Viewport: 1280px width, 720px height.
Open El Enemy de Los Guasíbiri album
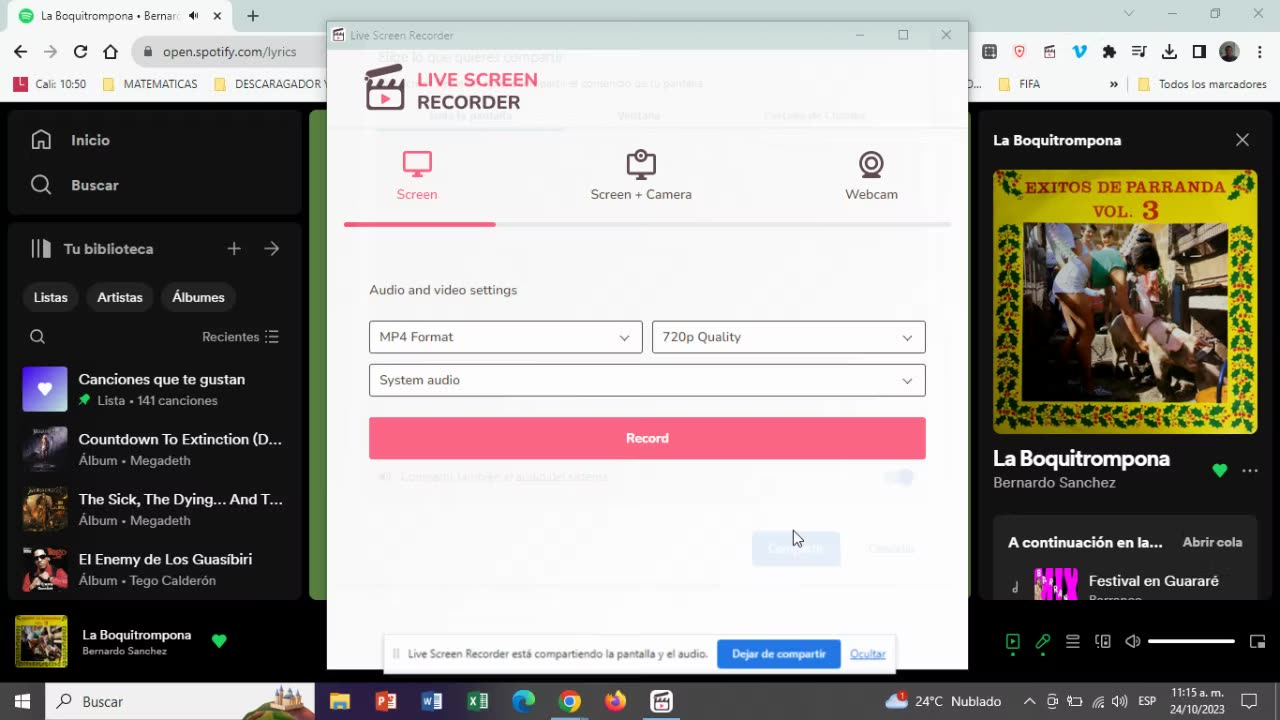155,569
